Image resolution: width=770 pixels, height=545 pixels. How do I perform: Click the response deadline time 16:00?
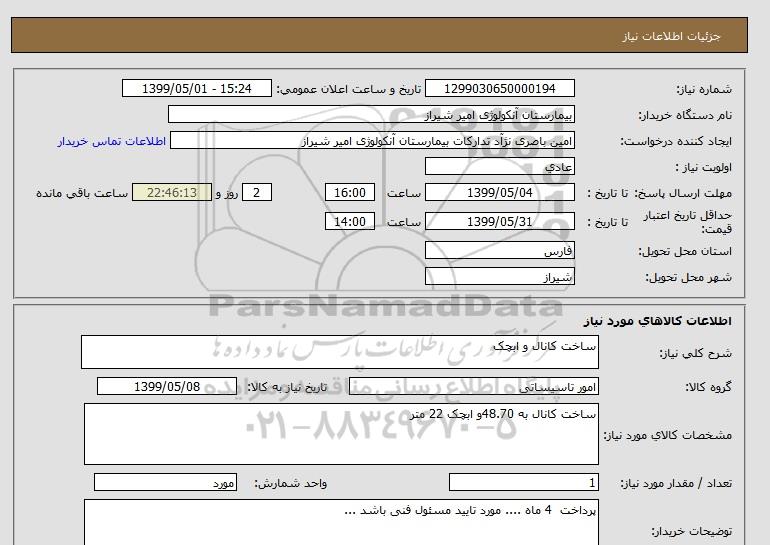coord(350,192)
